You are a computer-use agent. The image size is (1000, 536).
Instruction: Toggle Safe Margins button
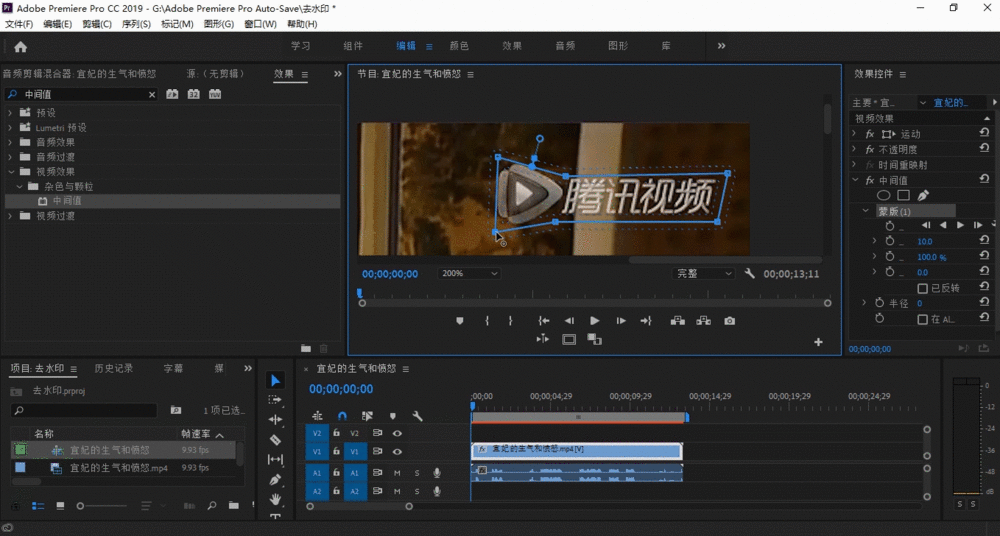tap(569, 339)
